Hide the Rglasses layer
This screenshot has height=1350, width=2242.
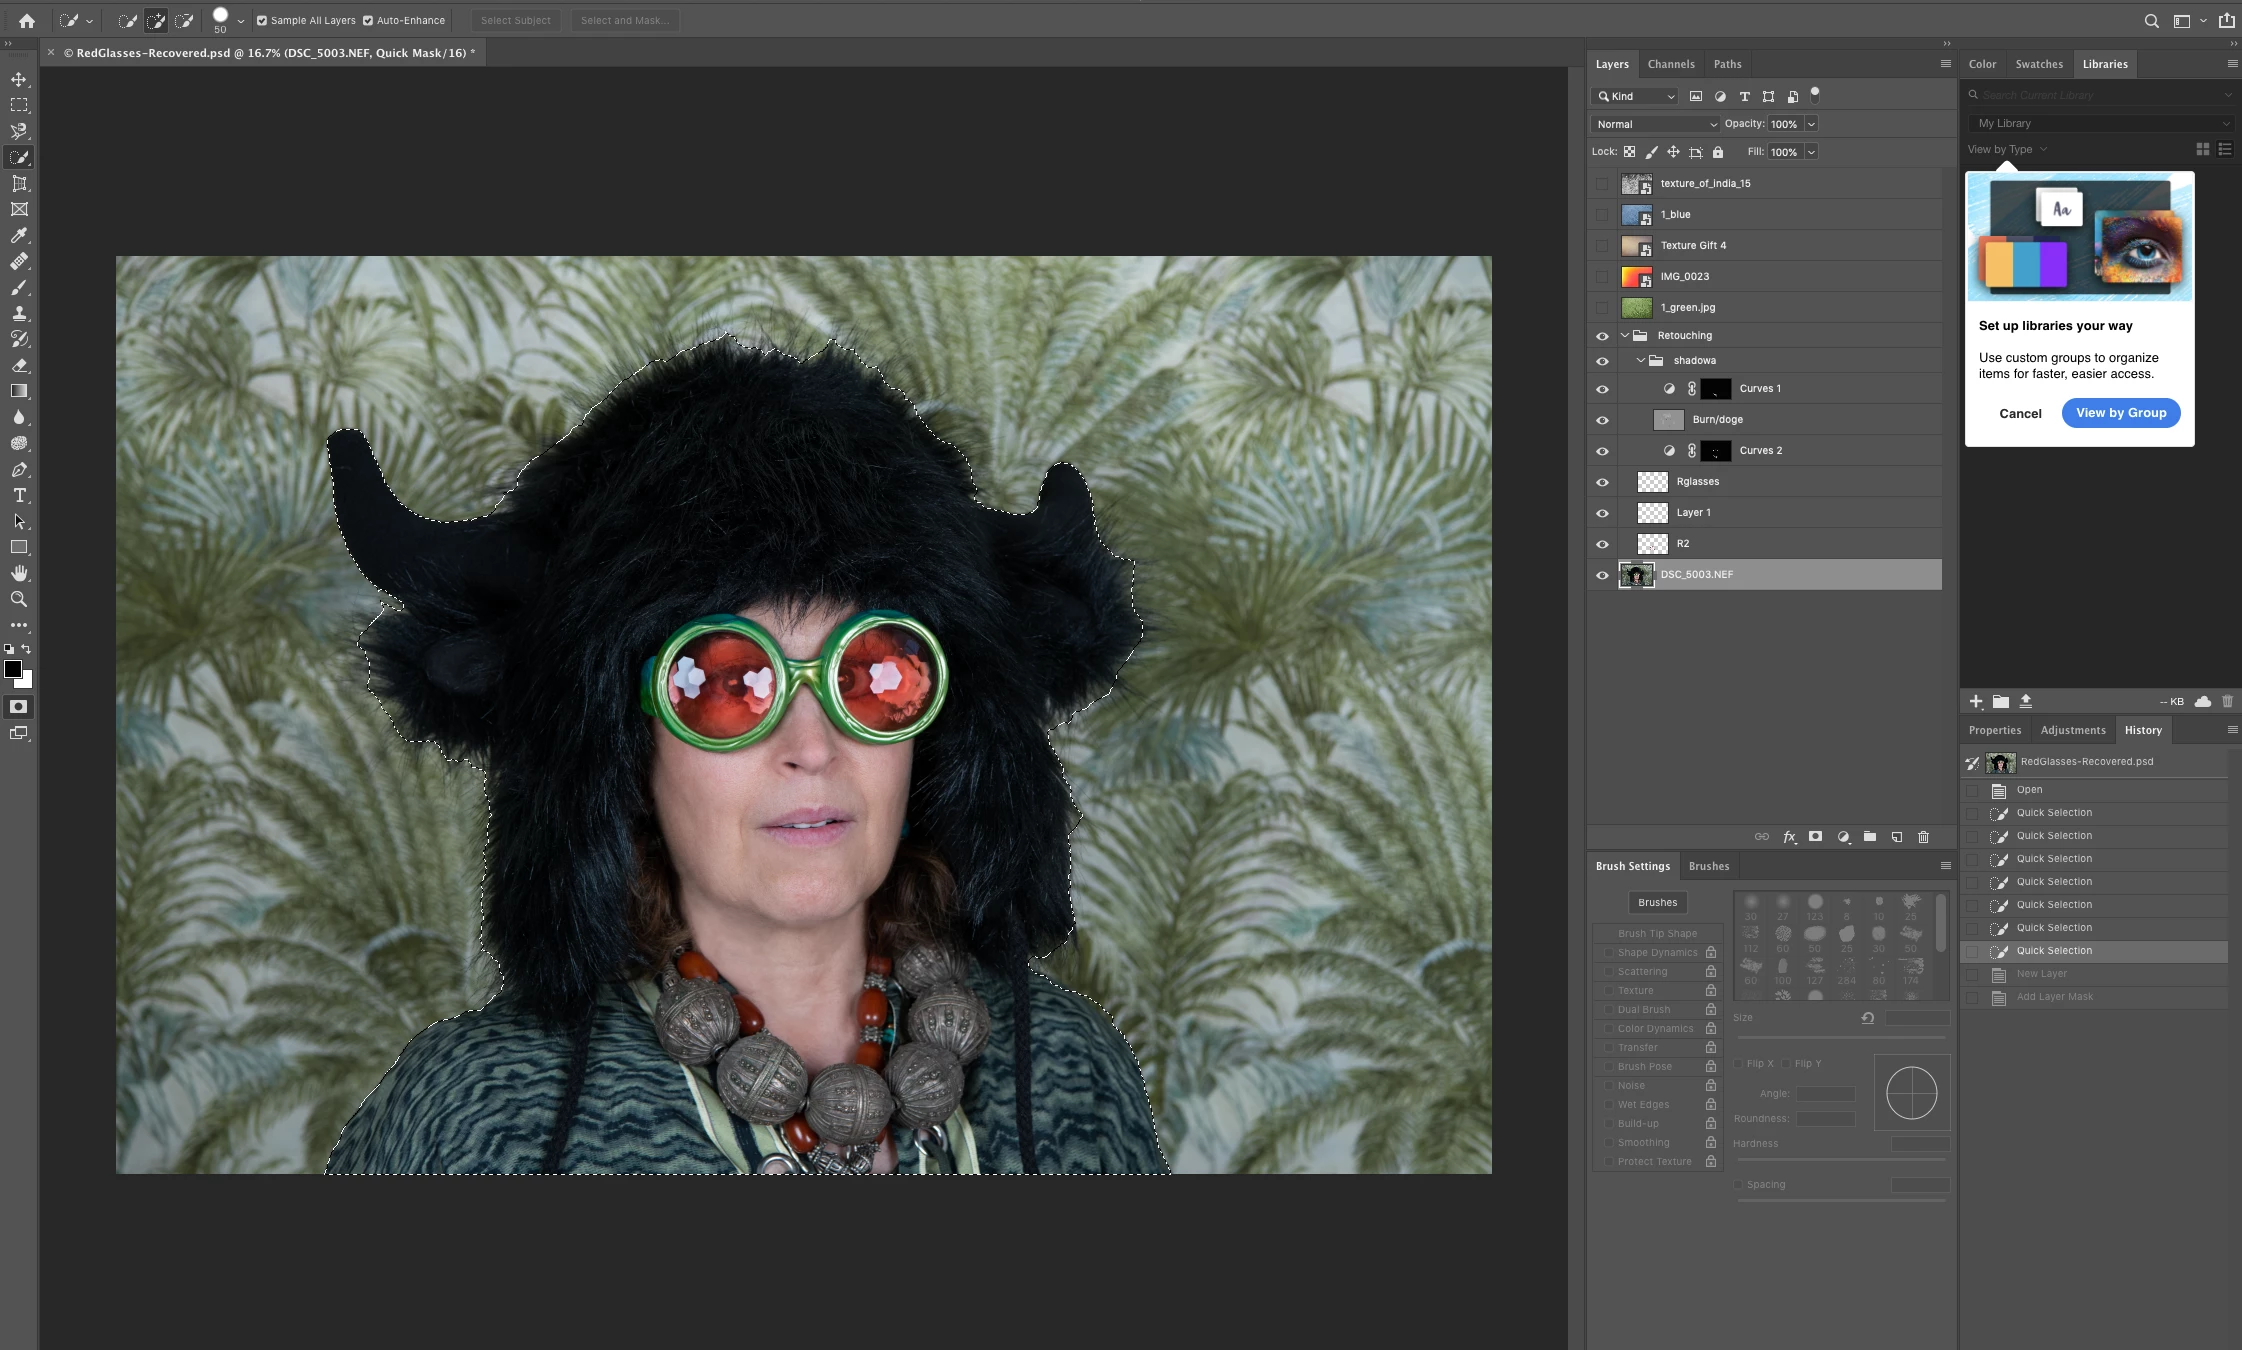click(x=1602, y=482)
